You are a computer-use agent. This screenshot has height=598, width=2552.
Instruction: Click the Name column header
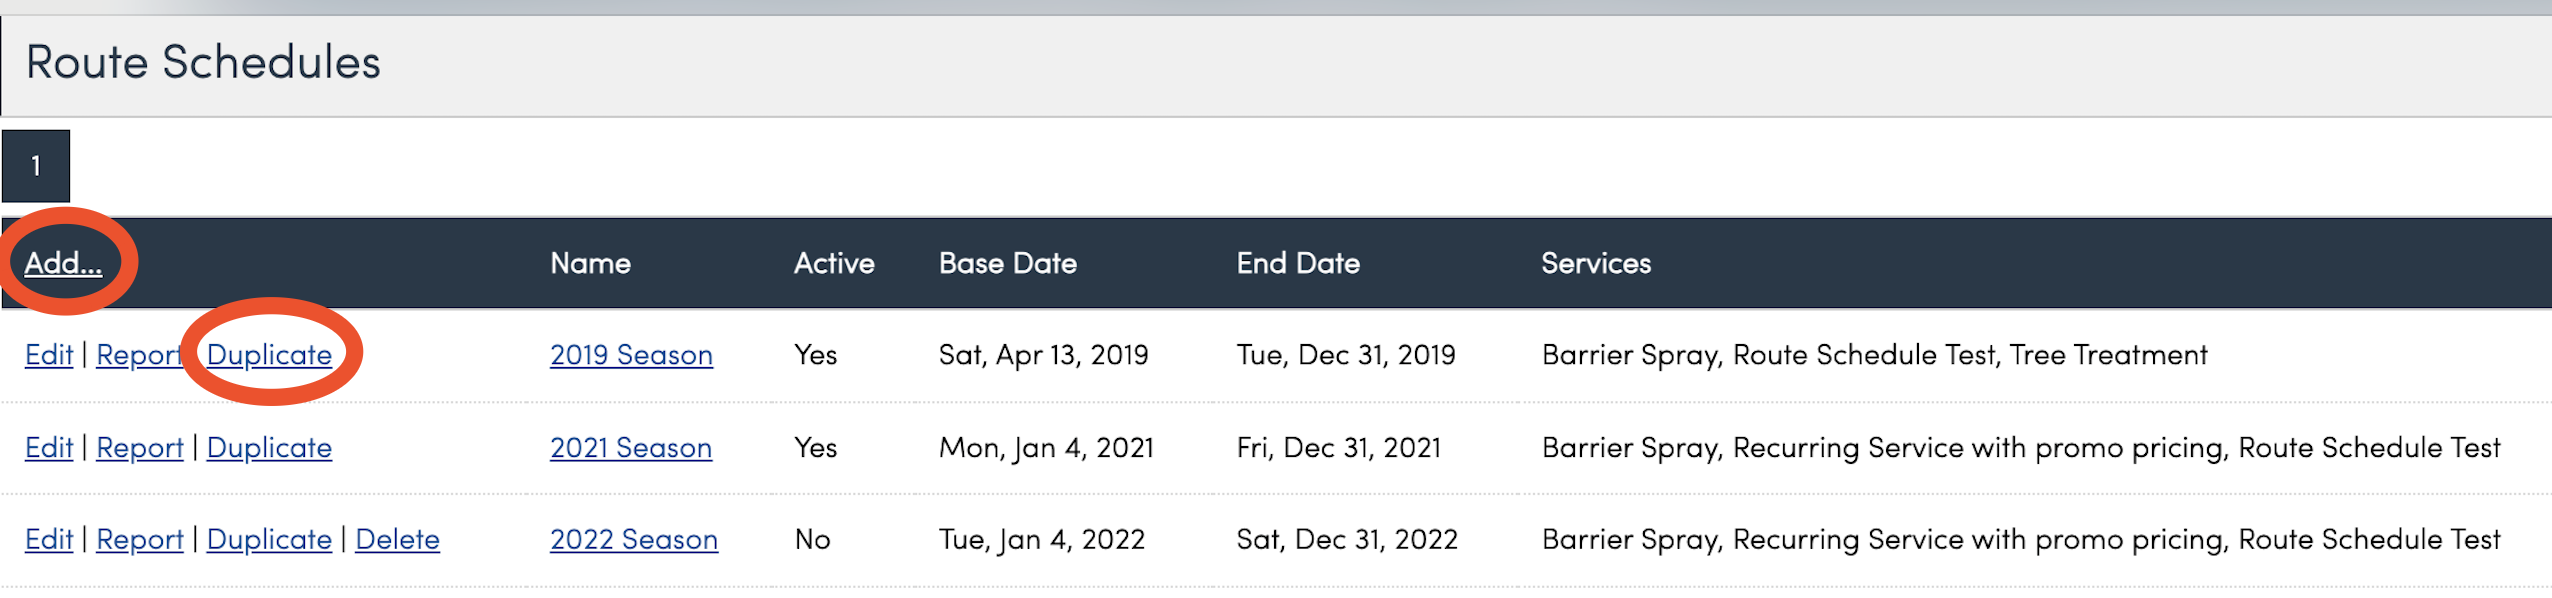coord(591,263)
